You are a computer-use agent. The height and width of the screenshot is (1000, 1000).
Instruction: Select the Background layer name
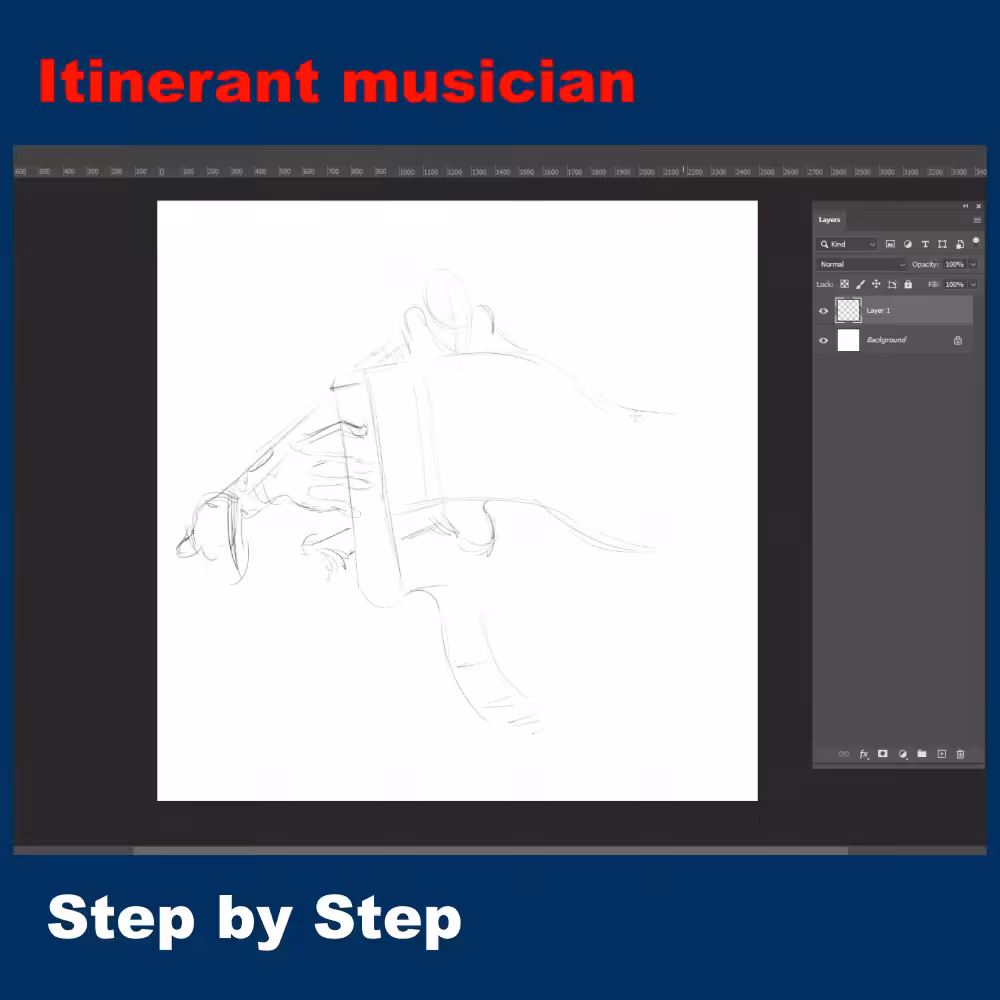click(x=886, y=340)
